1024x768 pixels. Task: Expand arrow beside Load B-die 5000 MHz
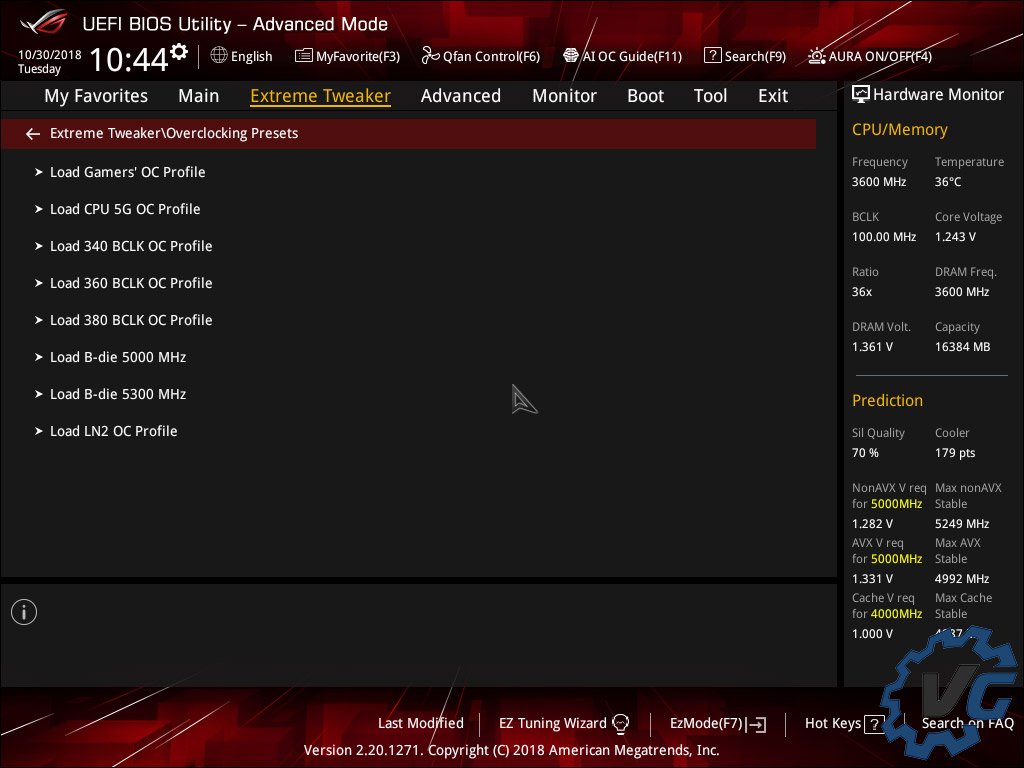click(39, 357)
